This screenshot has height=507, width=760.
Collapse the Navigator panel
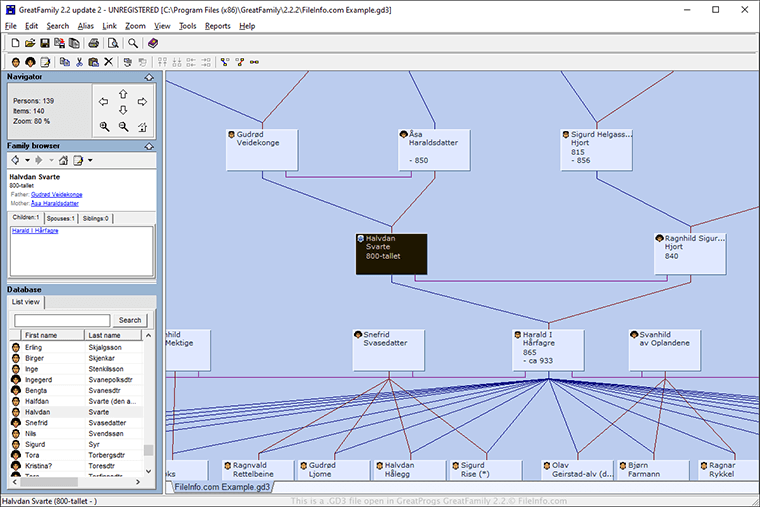[148, 77]
